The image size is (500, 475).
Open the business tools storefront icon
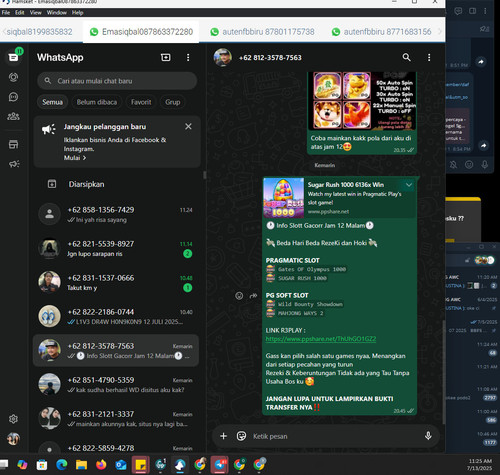click(x=13, y=145)
